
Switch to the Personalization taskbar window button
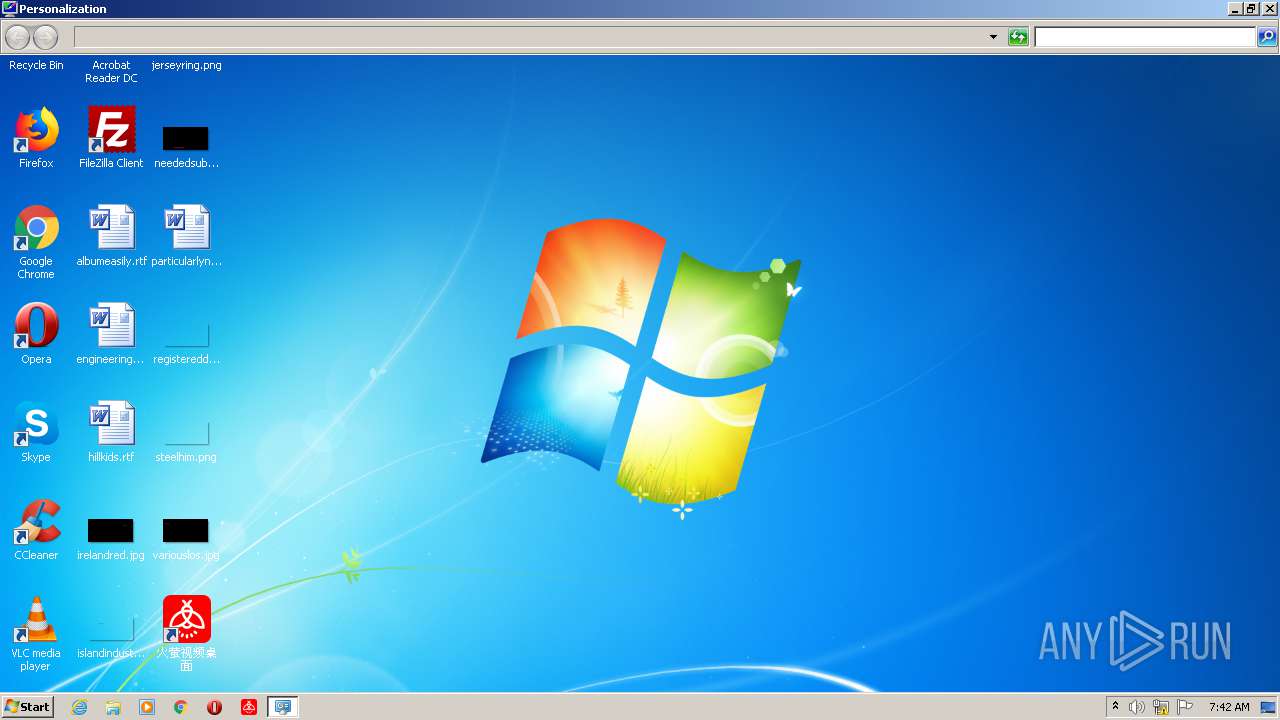283,707
